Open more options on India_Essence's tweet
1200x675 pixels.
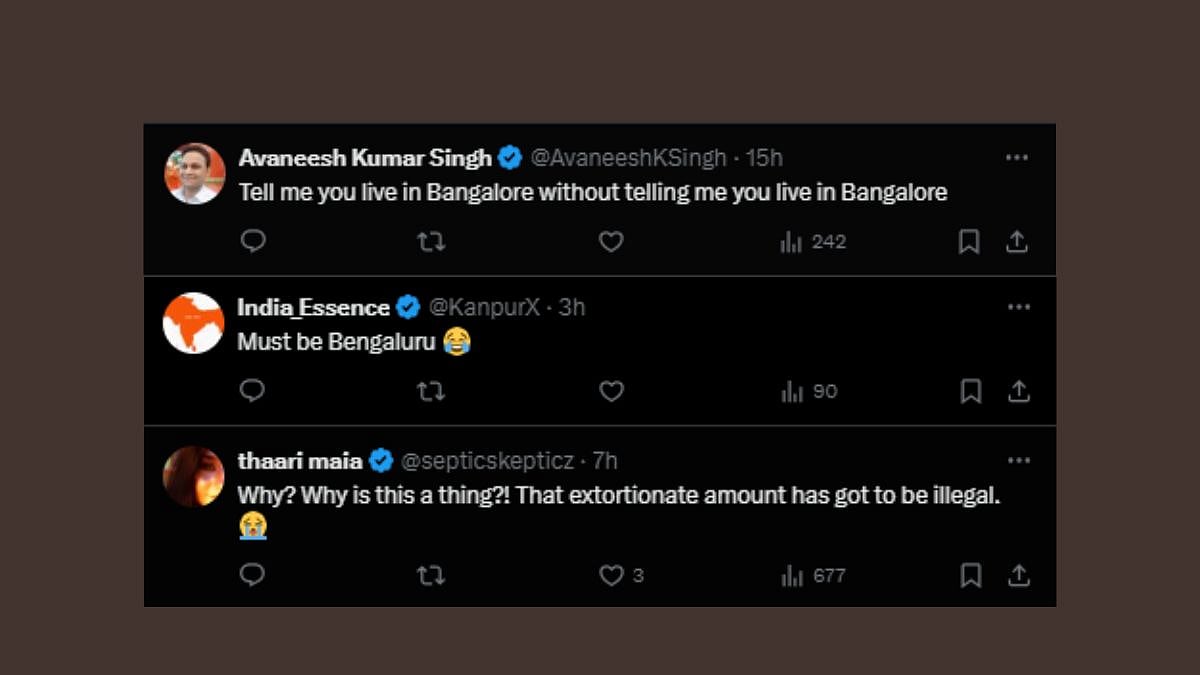tap(1018, 307)
